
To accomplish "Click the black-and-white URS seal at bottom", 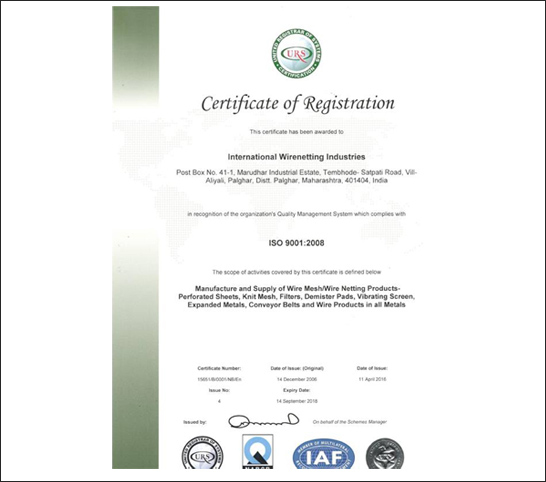I will (x=203, y=453).
